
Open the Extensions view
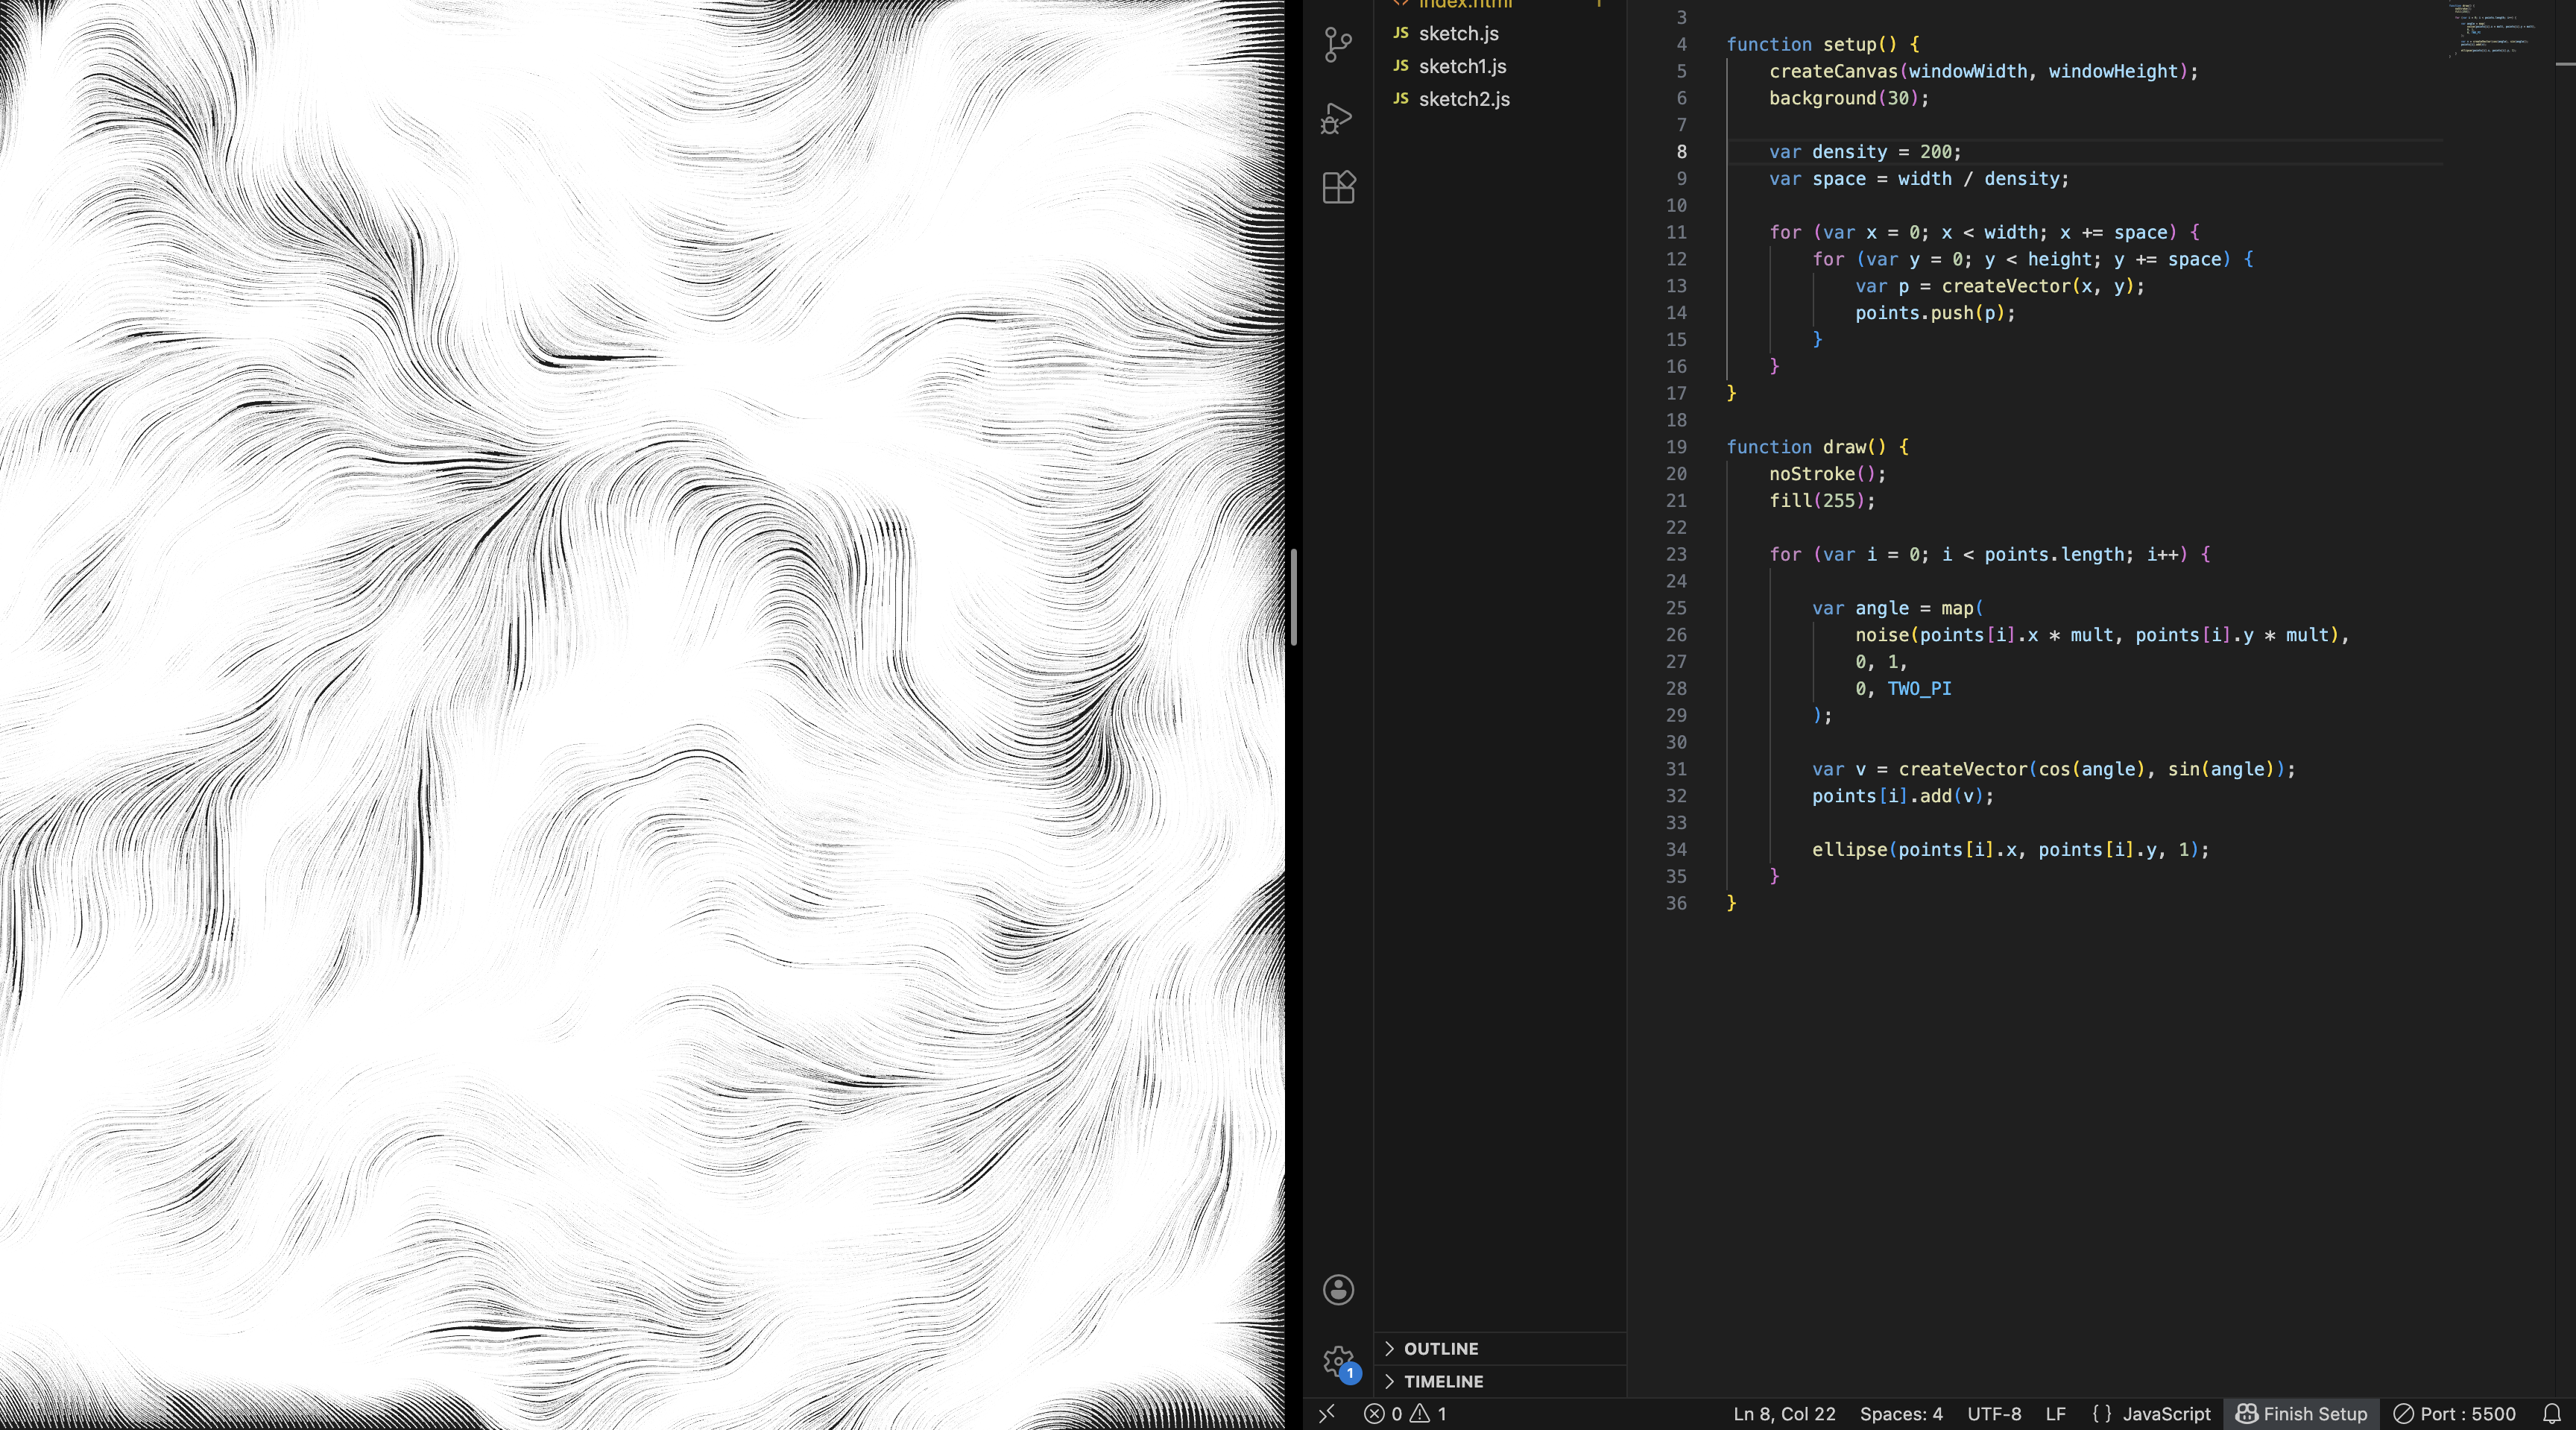pos(1338,187)
